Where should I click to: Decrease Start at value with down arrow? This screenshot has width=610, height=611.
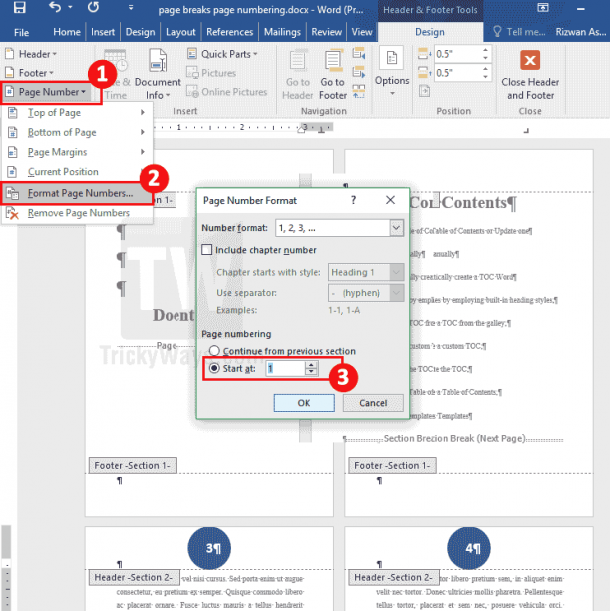311,372
